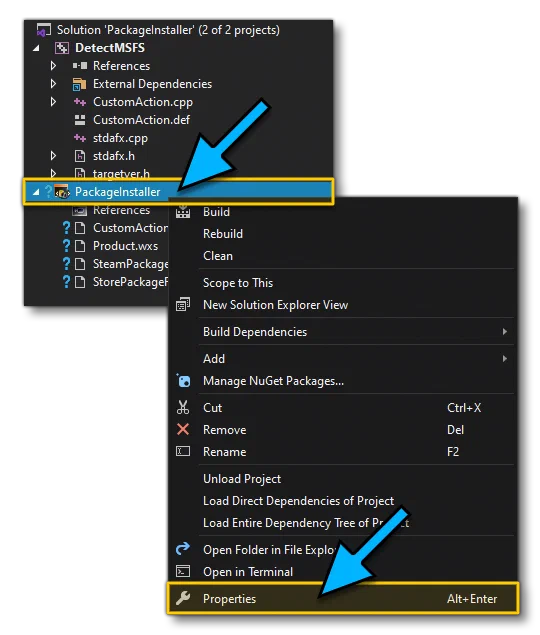The image size is (540, 635).
Task: Select the CustomAction.def file name
Action: [141, 120]
